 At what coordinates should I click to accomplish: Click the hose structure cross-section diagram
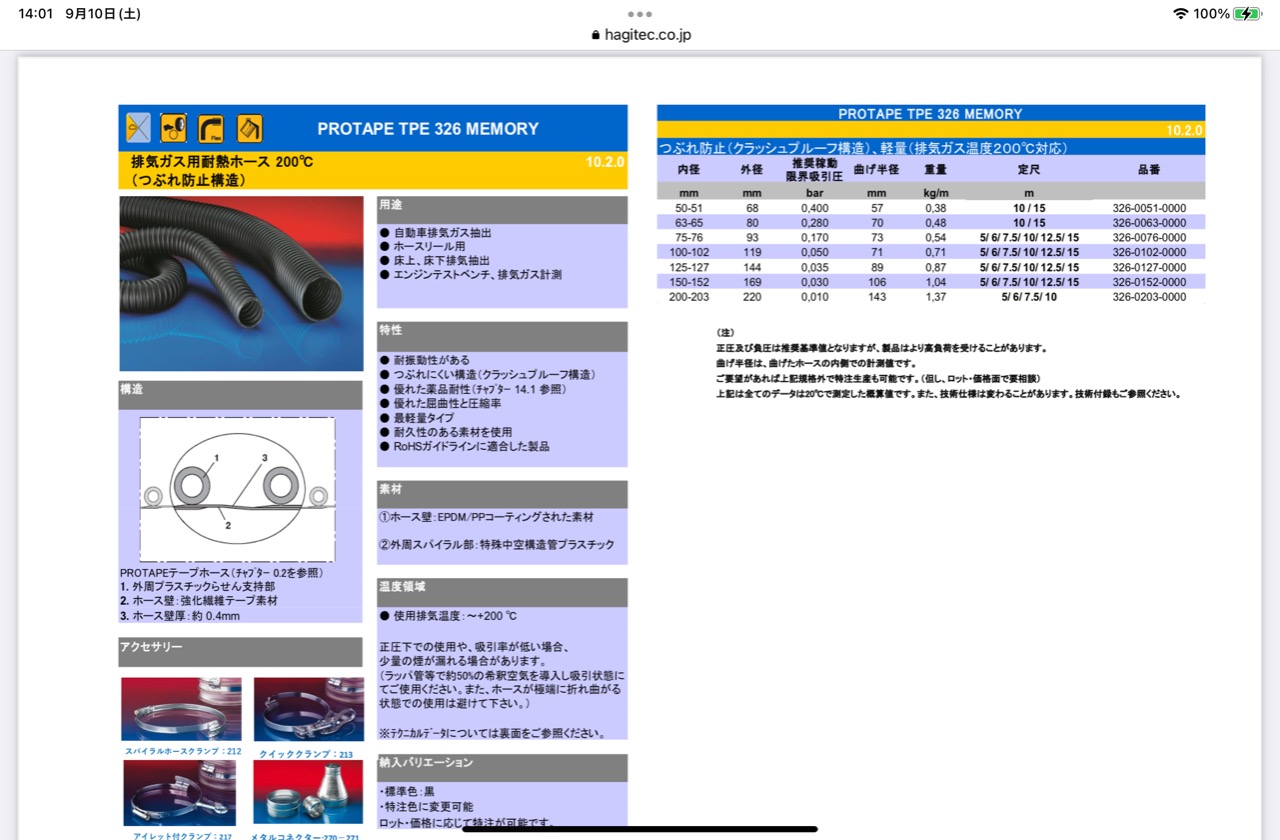237,490
